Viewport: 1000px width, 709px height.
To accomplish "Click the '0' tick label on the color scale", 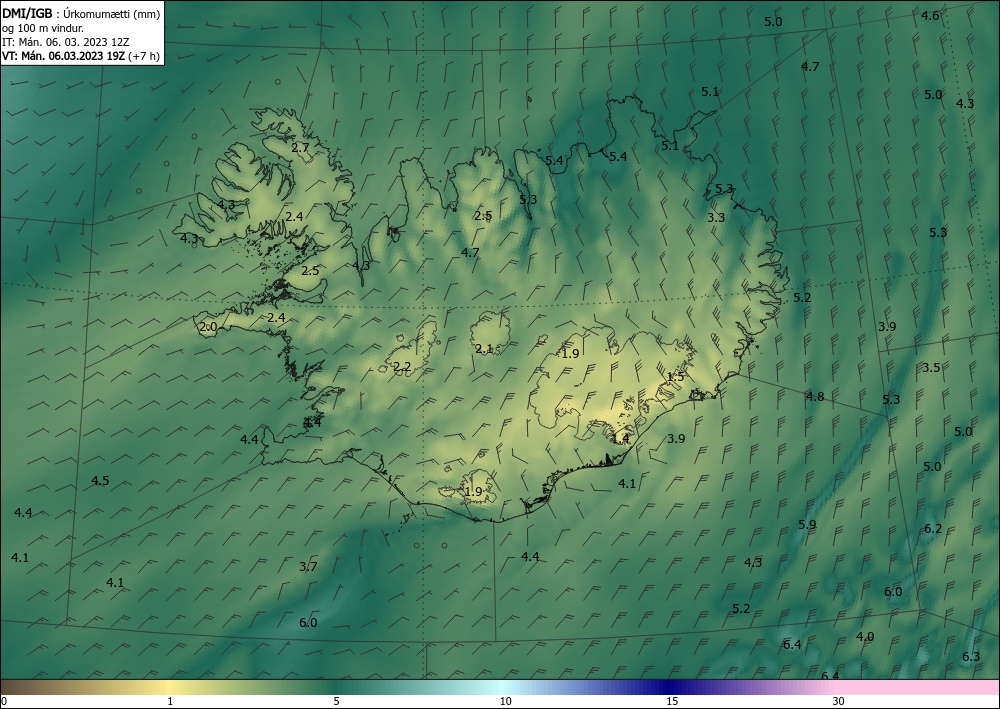I will 4,702.
